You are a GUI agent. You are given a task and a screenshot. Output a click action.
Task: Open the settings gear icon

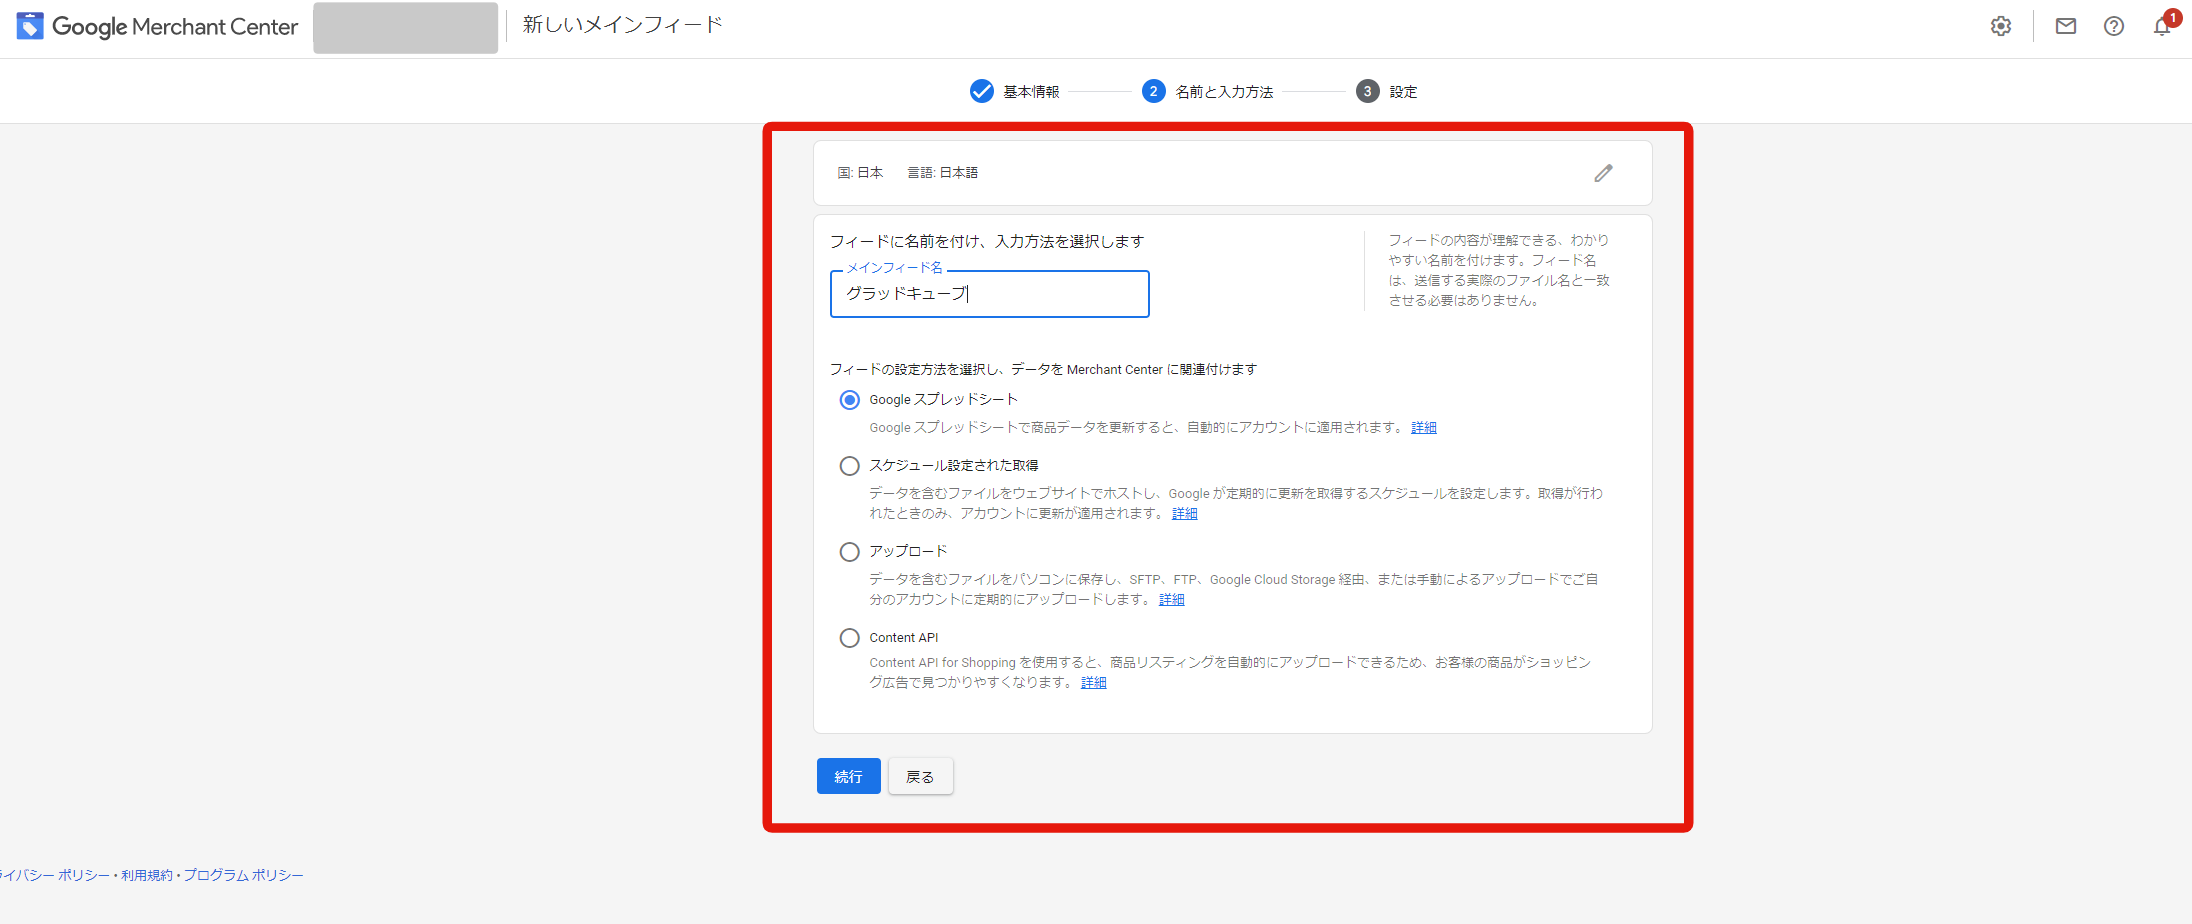2000,27
